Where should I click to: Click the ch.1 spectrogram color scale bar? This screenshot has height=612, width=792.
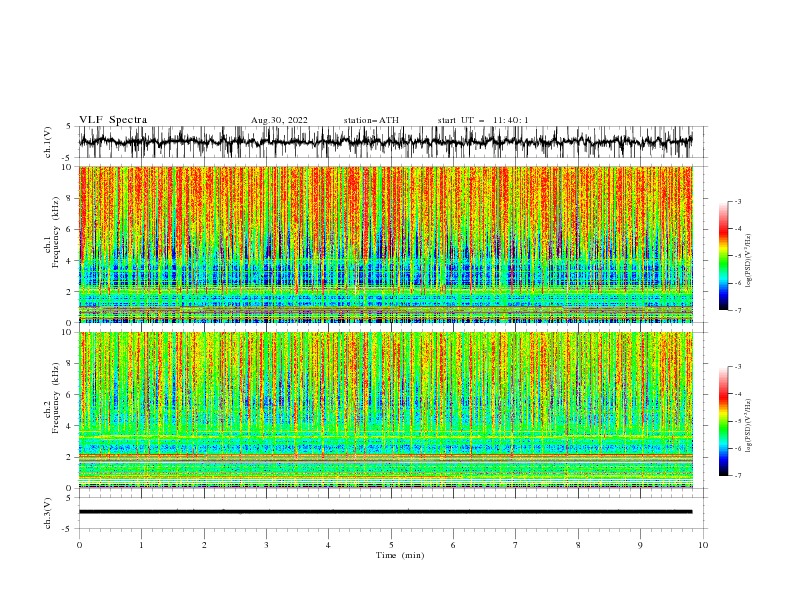coord(723,256)
